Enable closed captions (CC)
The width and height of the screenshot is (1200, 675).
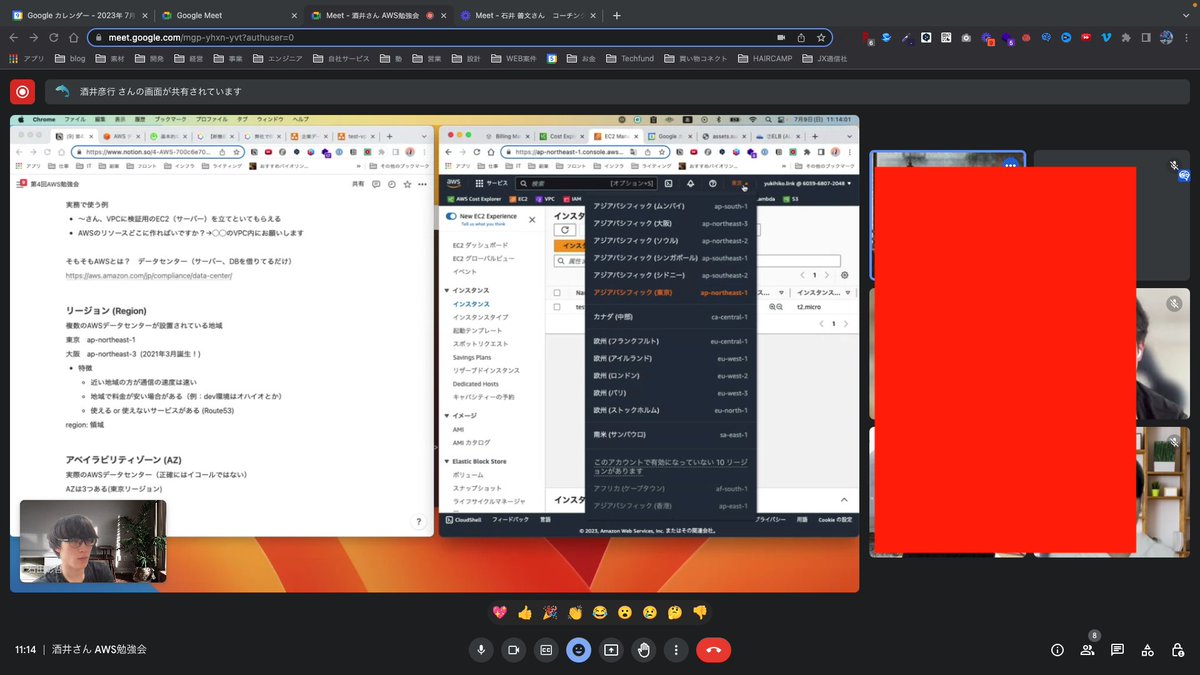546,650
